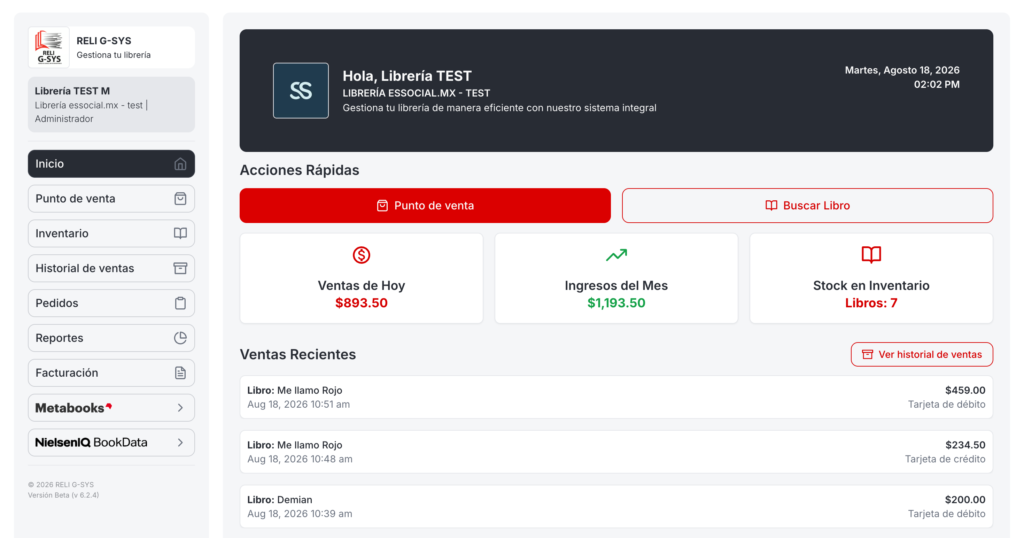Open the Stock en Inventario card
Screen dimensions: 1024x538
pyautogui.click(x=871, y=278)
